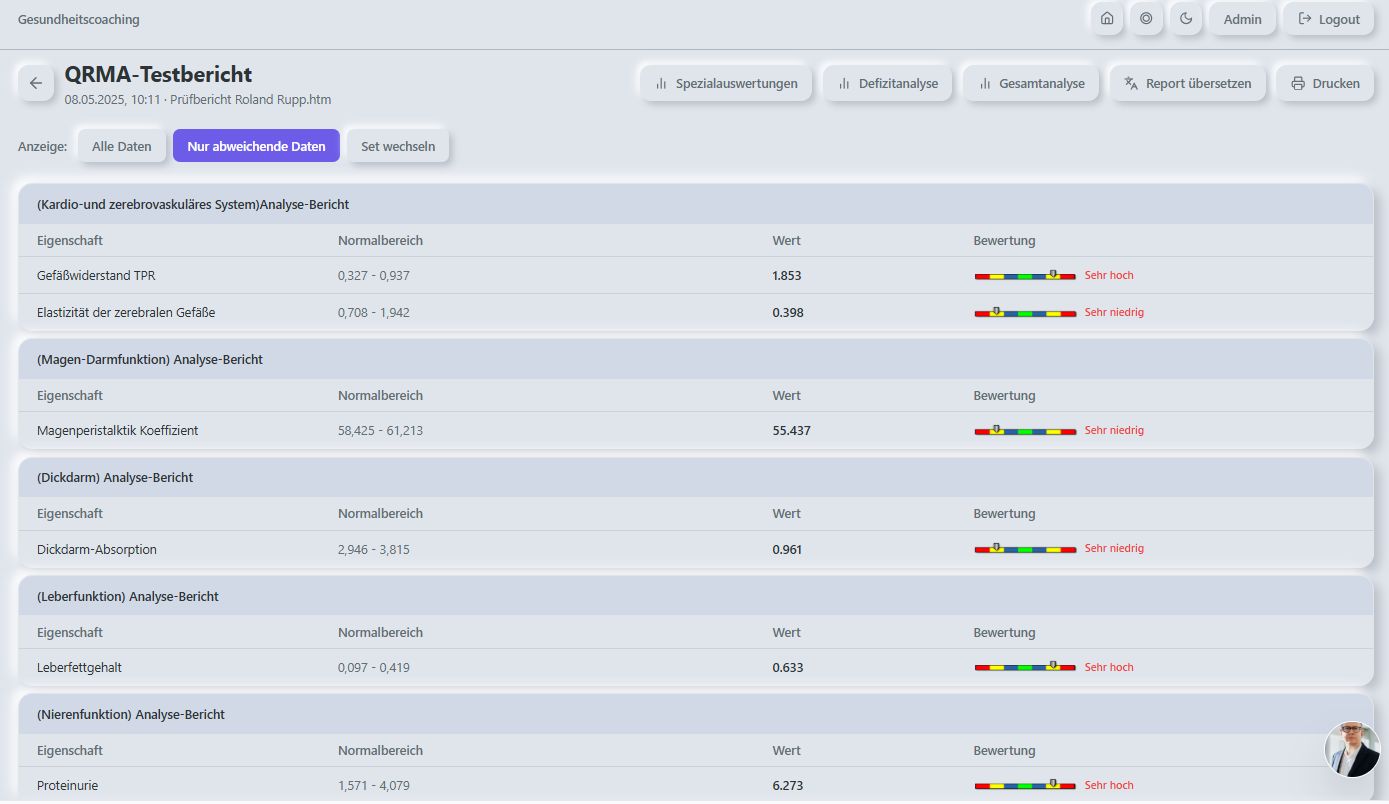Log out using the Logout button
Screen dimensions: 1389x804
[x=1328, y=19]
